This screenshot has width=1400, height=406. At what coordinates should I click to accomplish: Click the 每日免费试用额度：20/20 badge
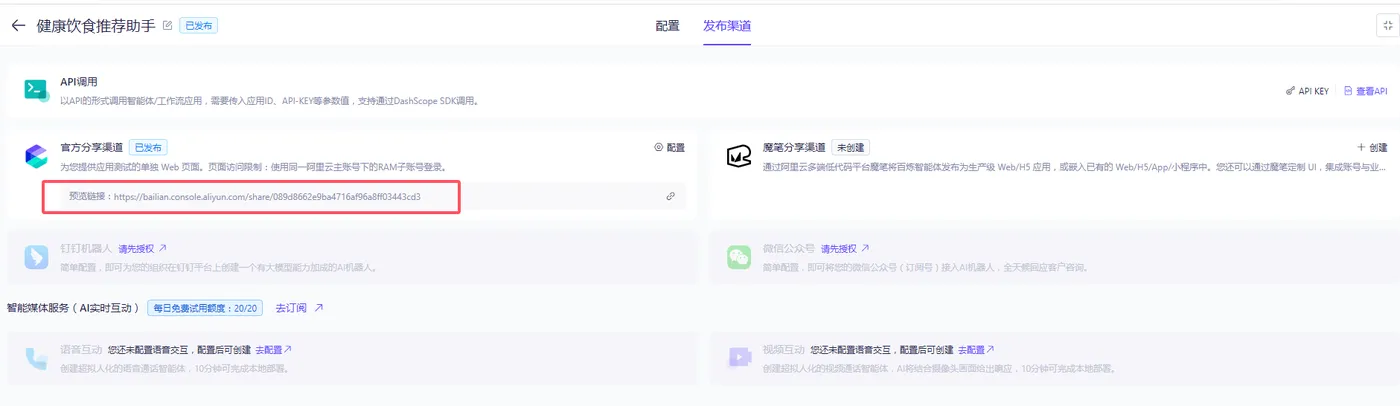205,308
